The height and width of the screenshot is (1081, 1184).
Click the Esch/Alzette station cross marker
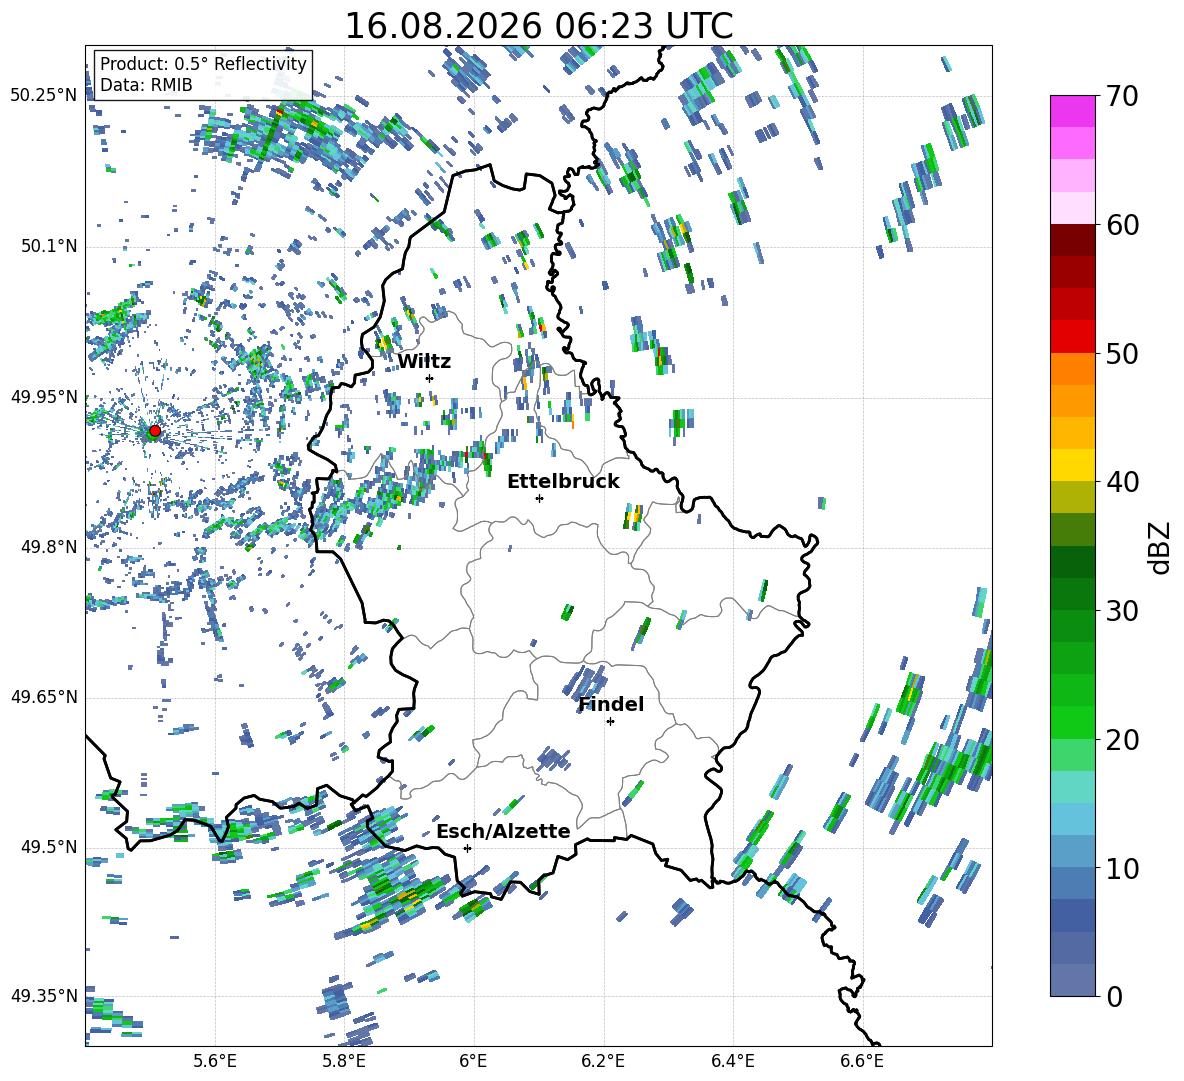467,848
